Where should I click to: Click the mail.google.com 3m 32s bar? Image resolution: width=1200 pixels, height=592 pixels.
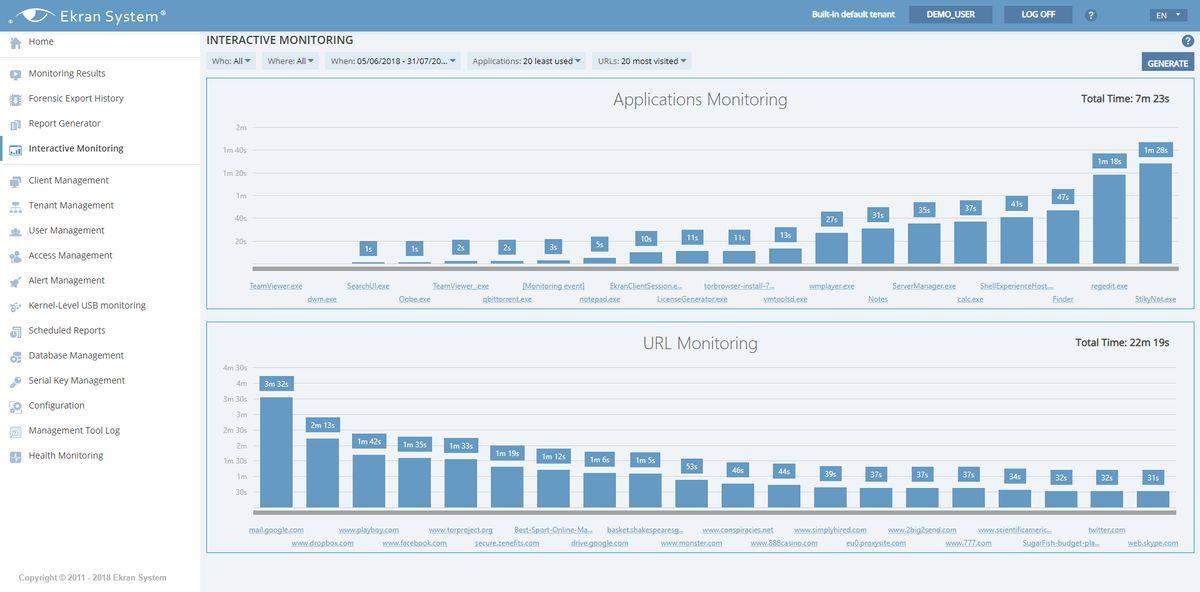(x=276, y=453)
